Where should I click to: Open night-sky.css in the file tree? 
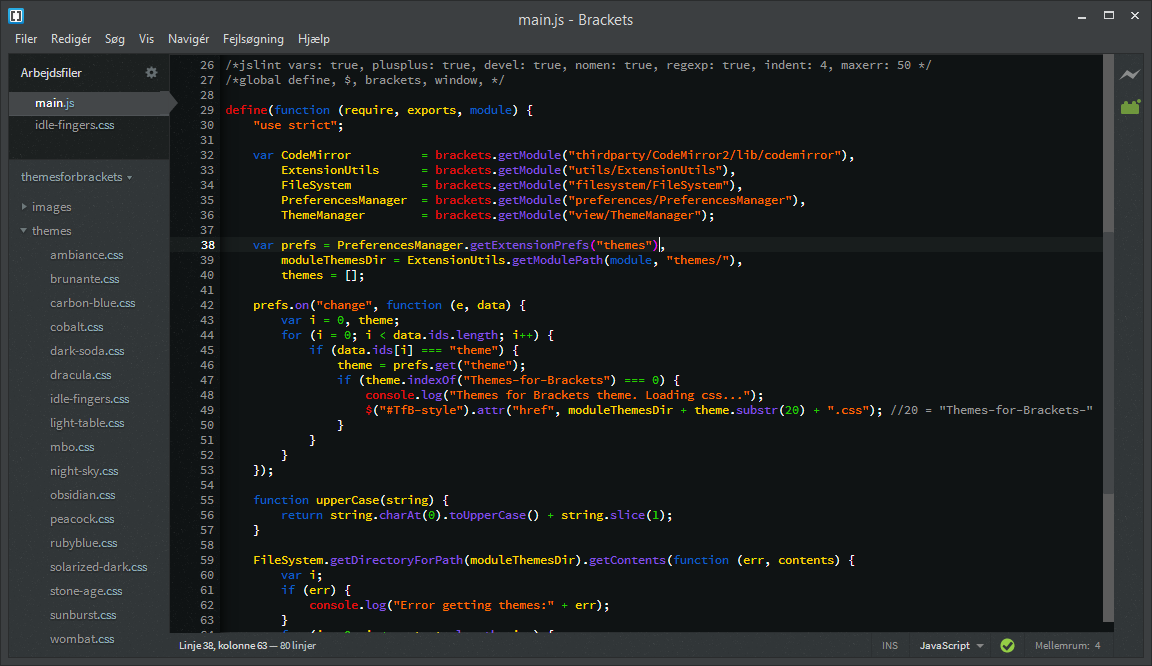pyautogui.click(x=84, y=471)
